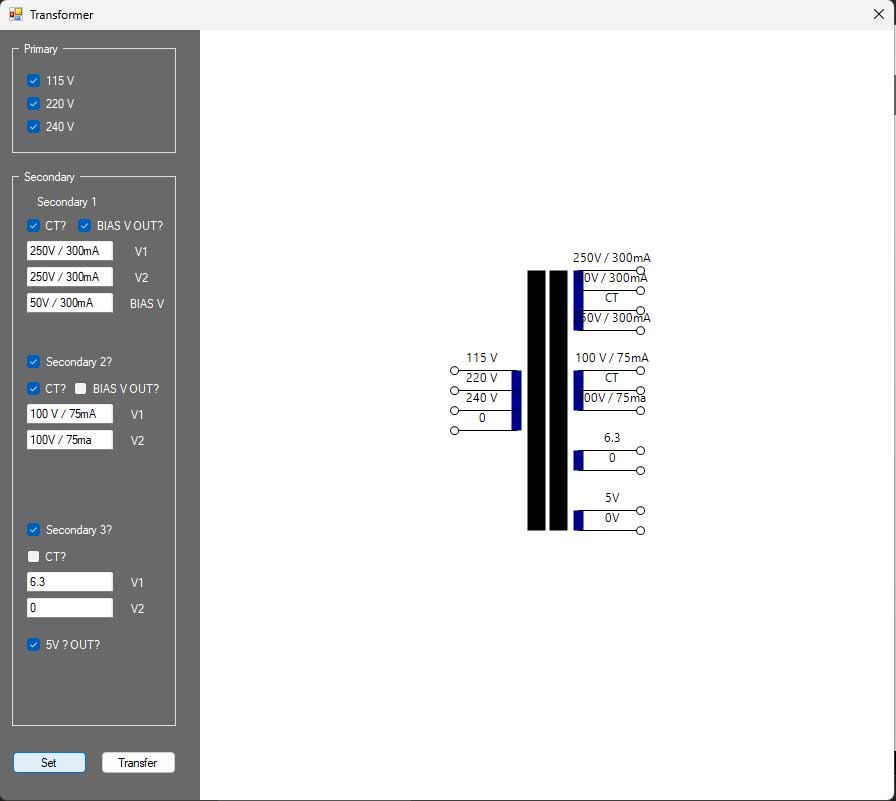This screenshot has height=801, width=896.
Task: Click the Set button
Action: tap(49, 763)
